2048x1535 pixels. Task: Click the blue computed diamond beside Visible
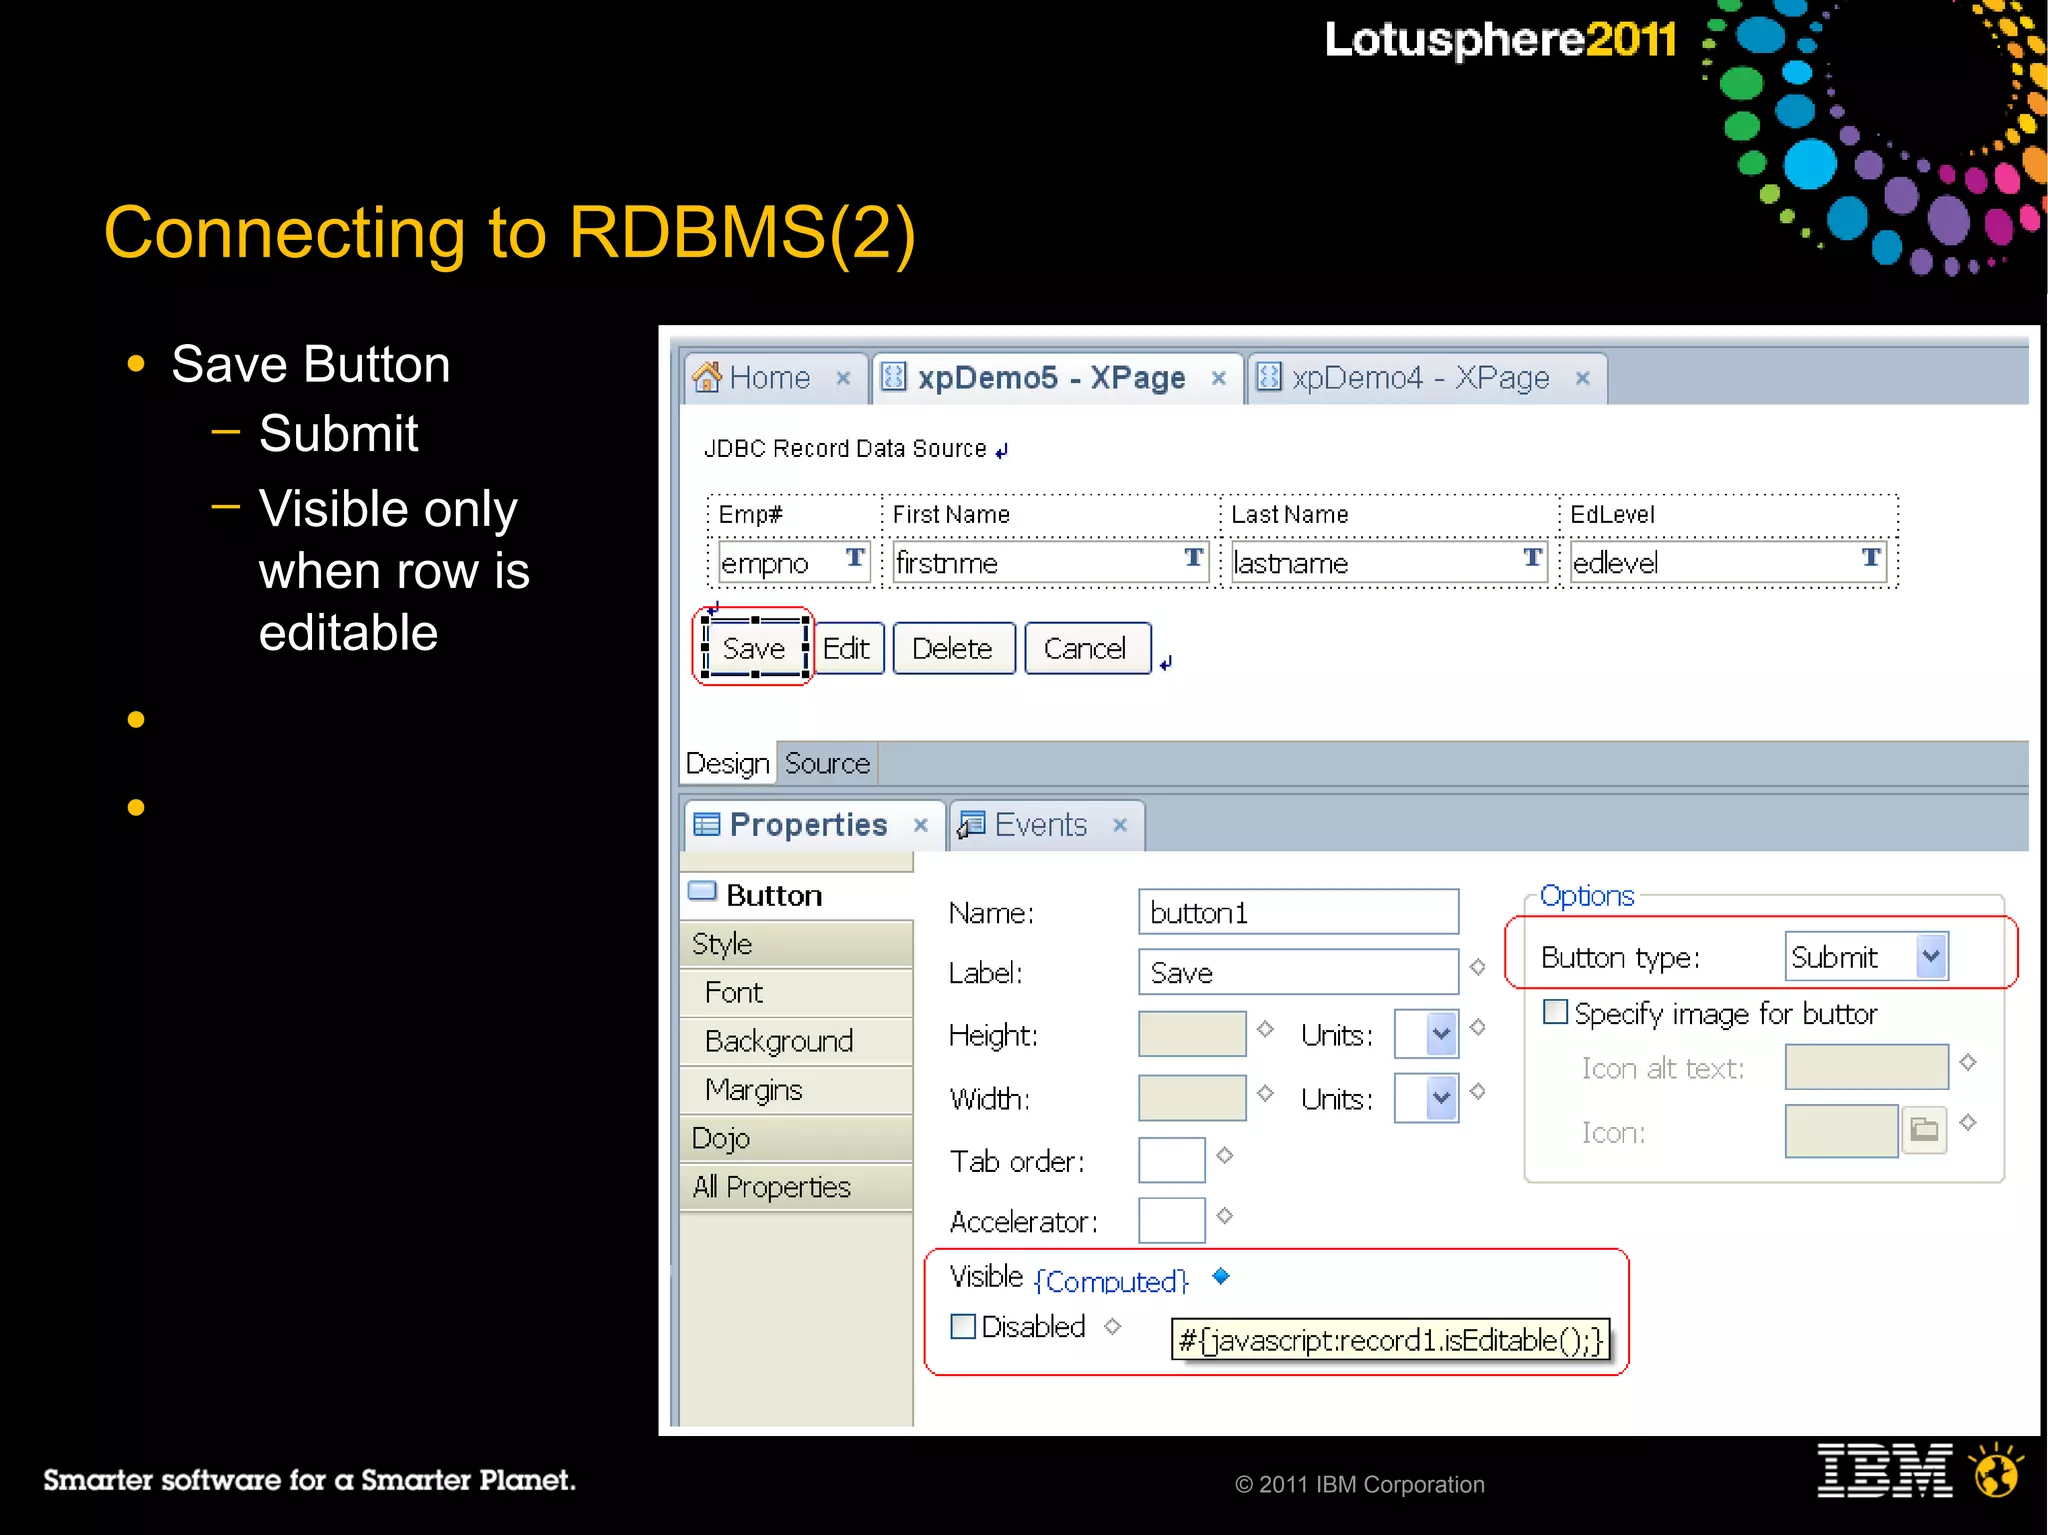1221,1275
